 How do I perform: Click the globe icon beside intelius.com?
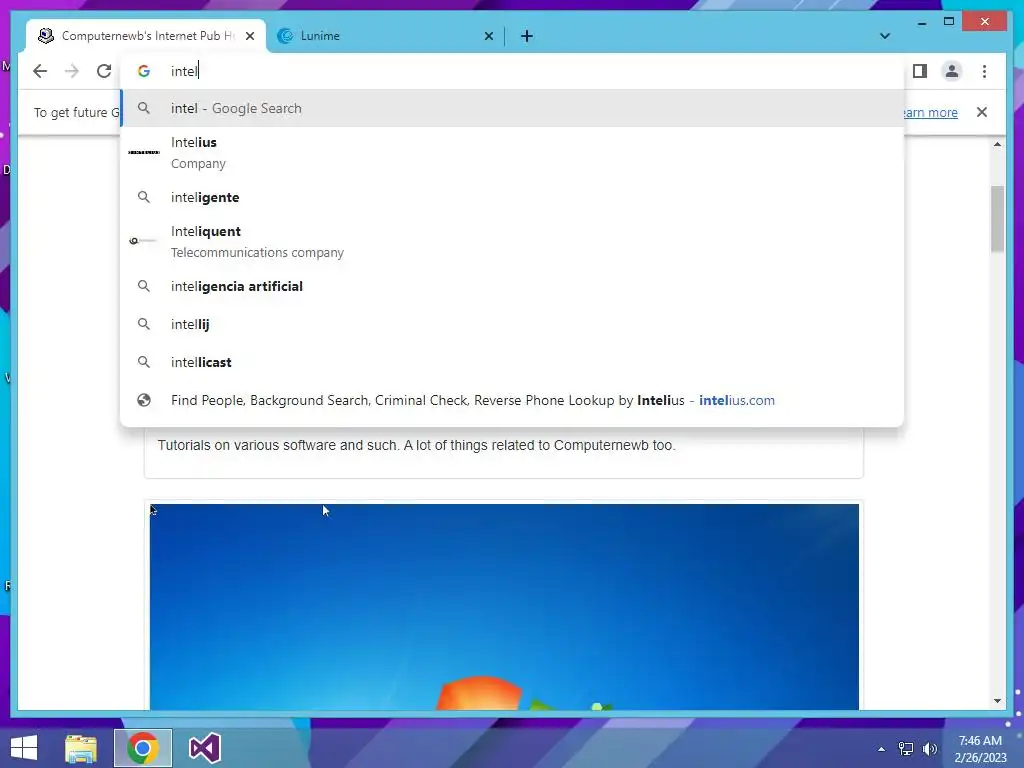[144, 400]
